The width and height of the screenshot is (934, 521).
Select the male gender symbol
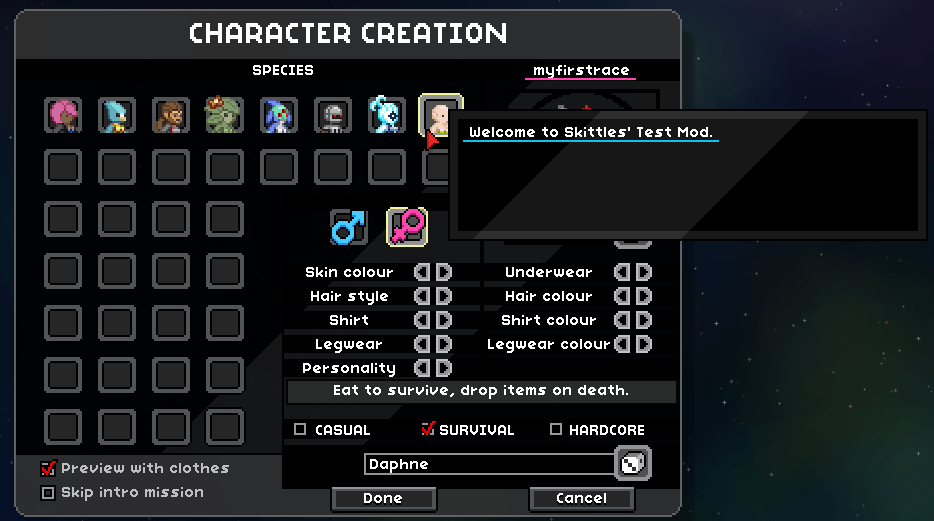click(348, 227)
